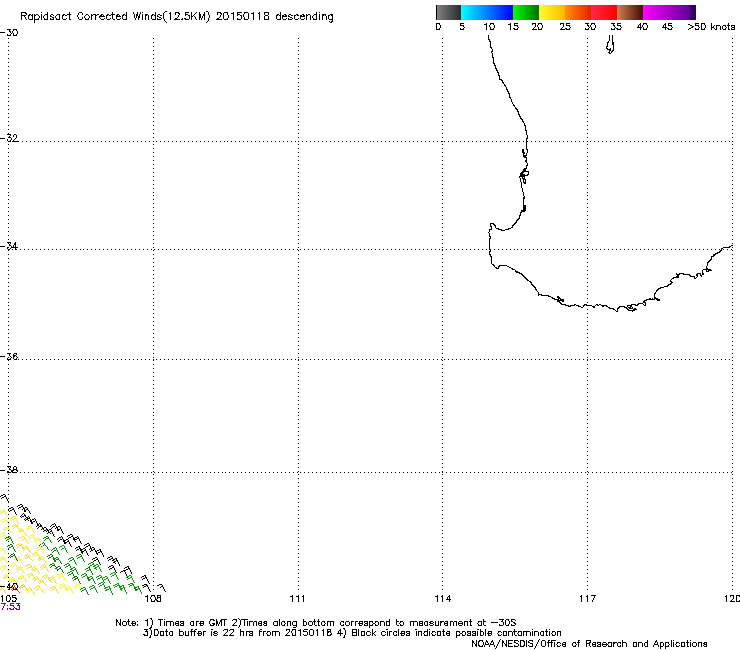Image resolution: width=740 pixels, height=650 pixels.
Task: Click the cyan-blue 5-15 knots legend band
Action: pos(487,12)
